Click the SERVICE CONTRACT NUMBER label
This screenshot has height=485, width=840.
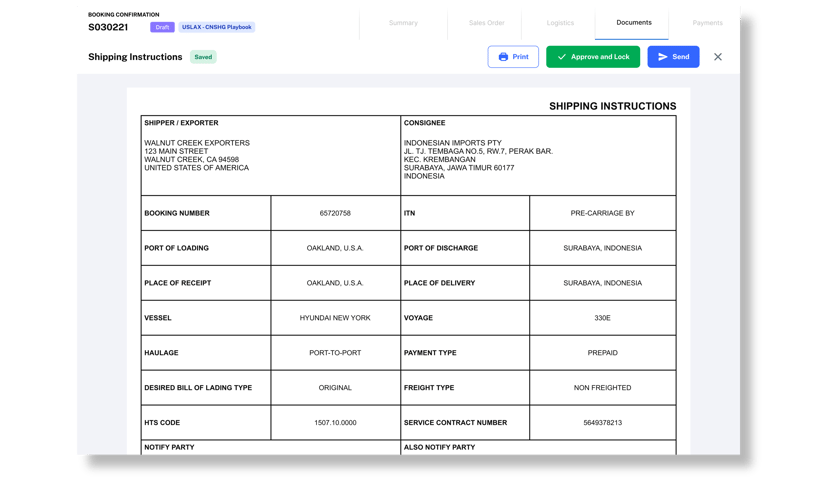point(455,423)
